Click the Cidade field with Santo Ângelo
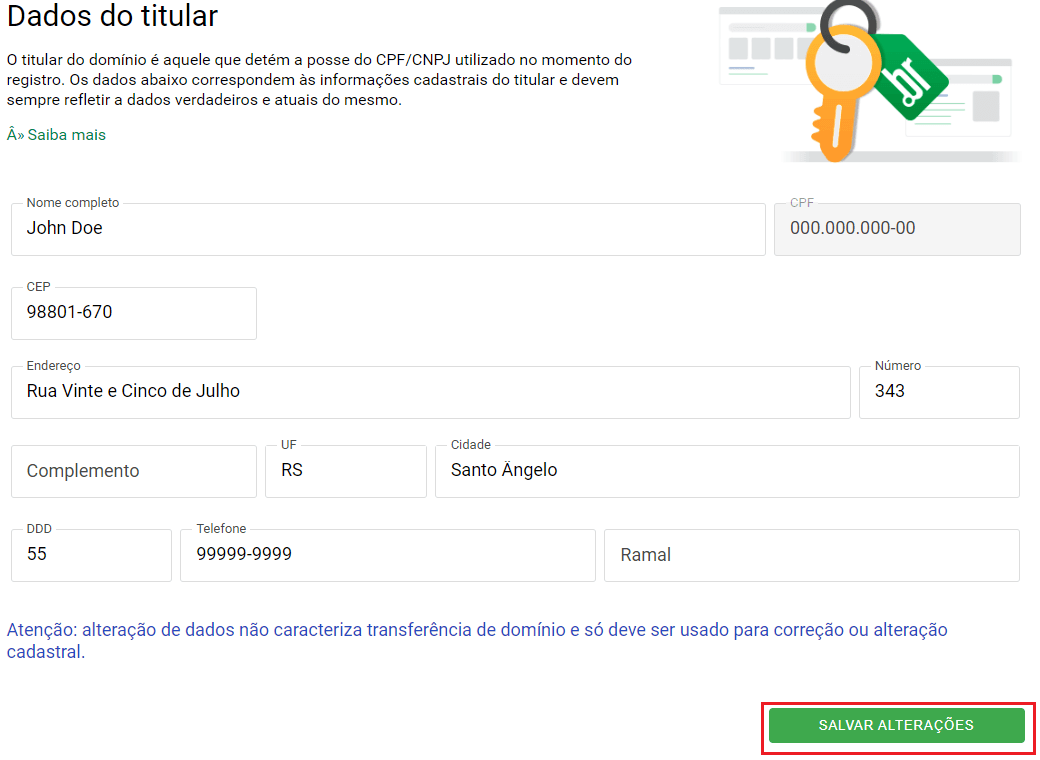Screen dimensions: 1040x760 coord(727,471)
